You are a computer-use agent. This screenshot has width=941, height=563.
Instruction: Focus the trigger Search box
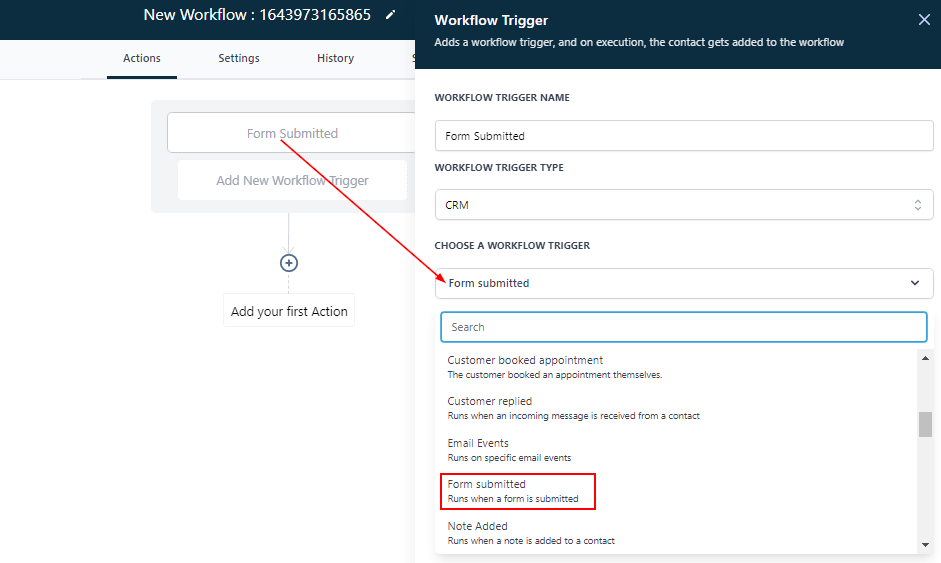(684, 327)
